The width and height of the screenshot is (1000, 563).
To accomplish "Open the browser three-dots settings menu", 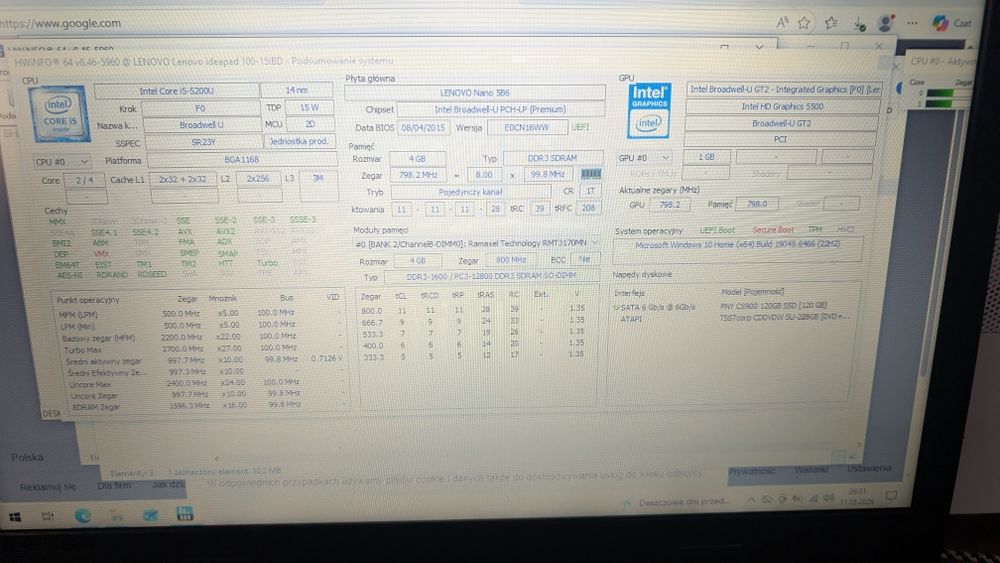I will click(x=913, y=23).
